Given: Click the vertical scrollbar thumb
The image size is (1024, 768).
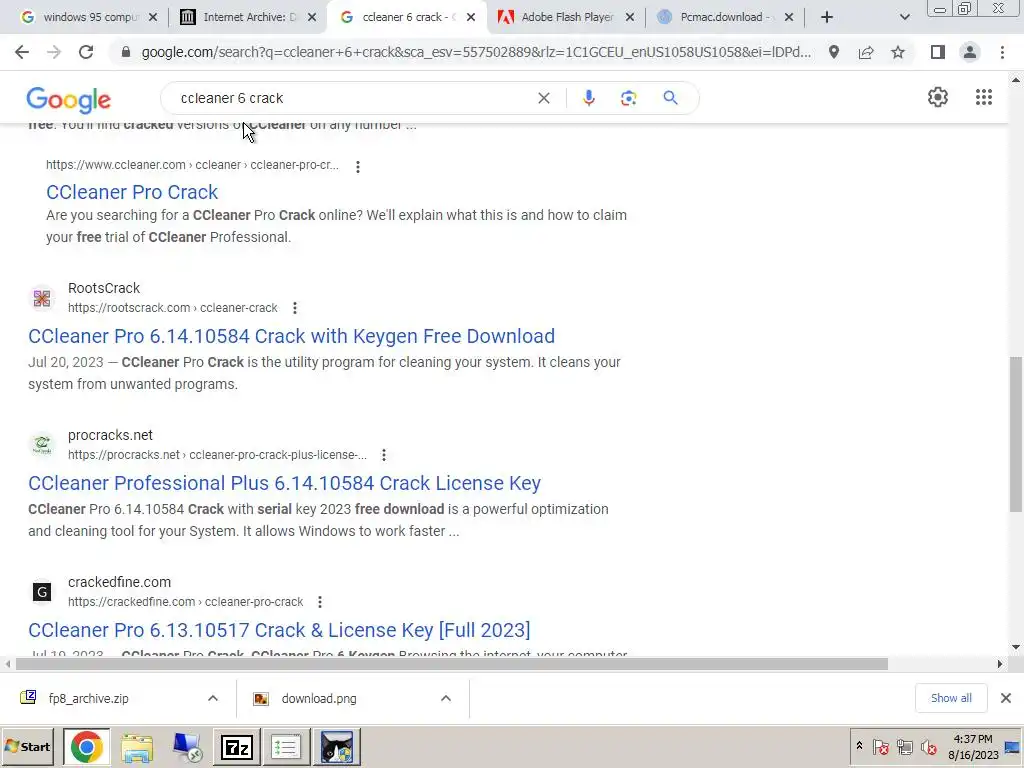Looking at the screenshot, I should tap(1016, 434).
